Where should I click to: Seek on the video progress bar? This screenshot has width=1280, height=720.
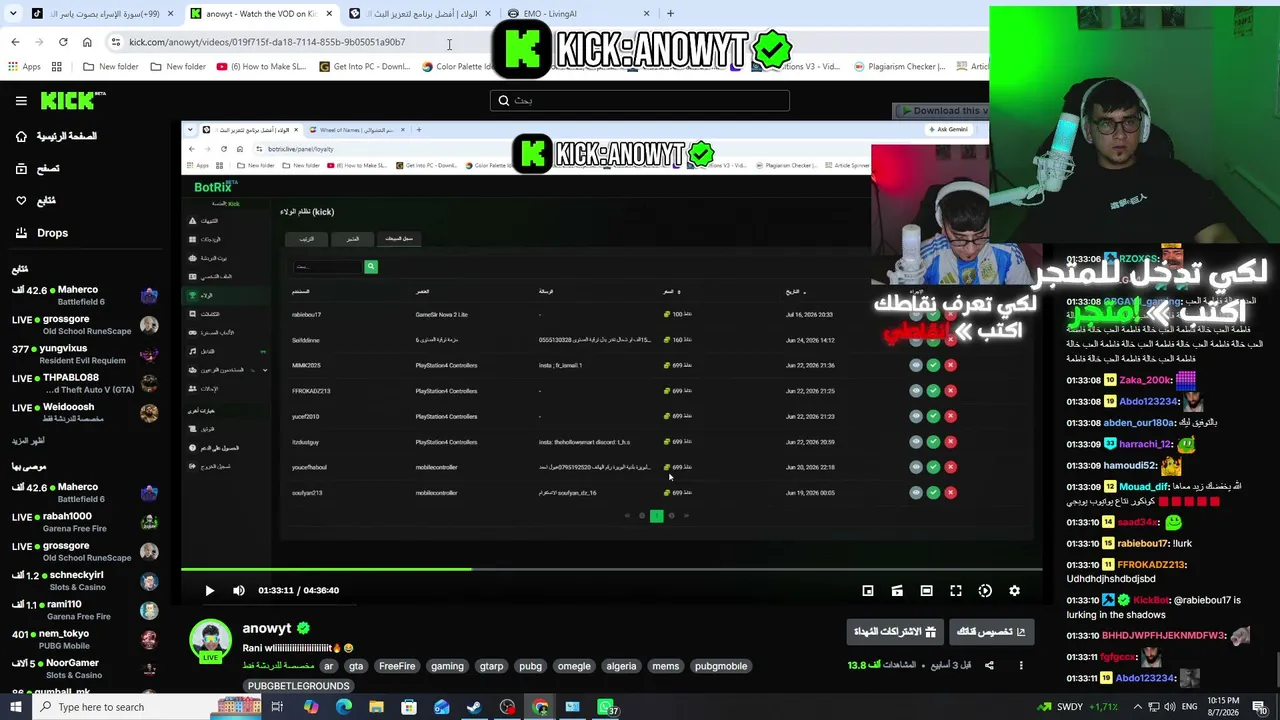click(611, 570)
